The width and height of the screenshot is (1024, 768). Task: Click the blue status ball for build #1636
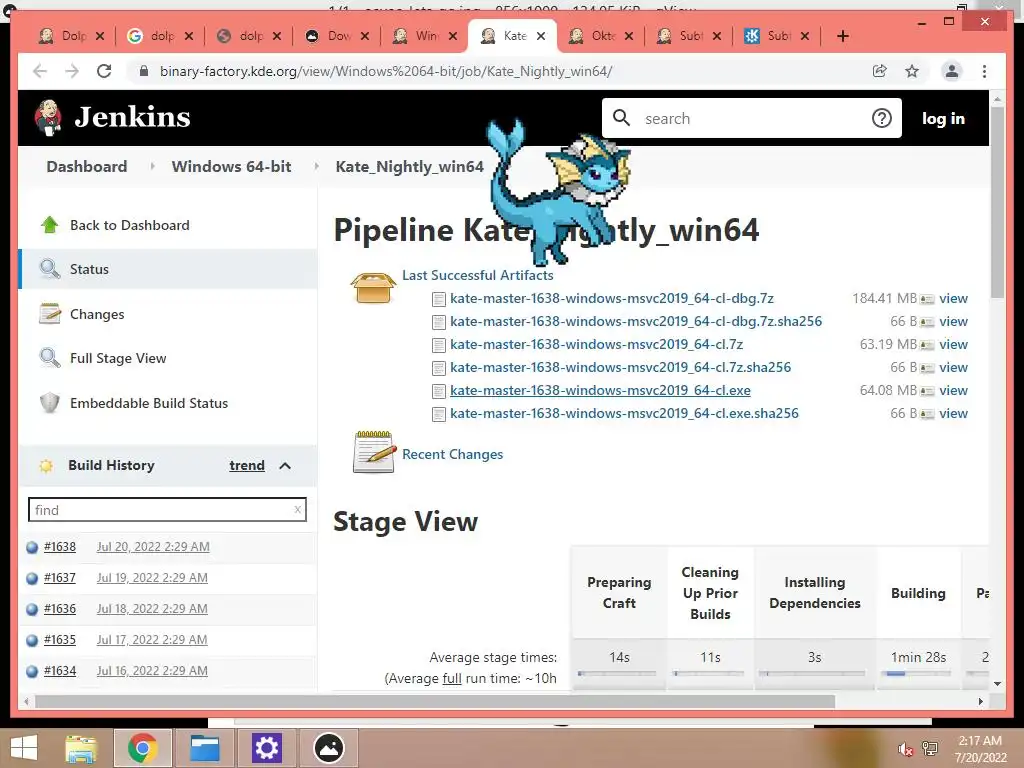point(32,609)
